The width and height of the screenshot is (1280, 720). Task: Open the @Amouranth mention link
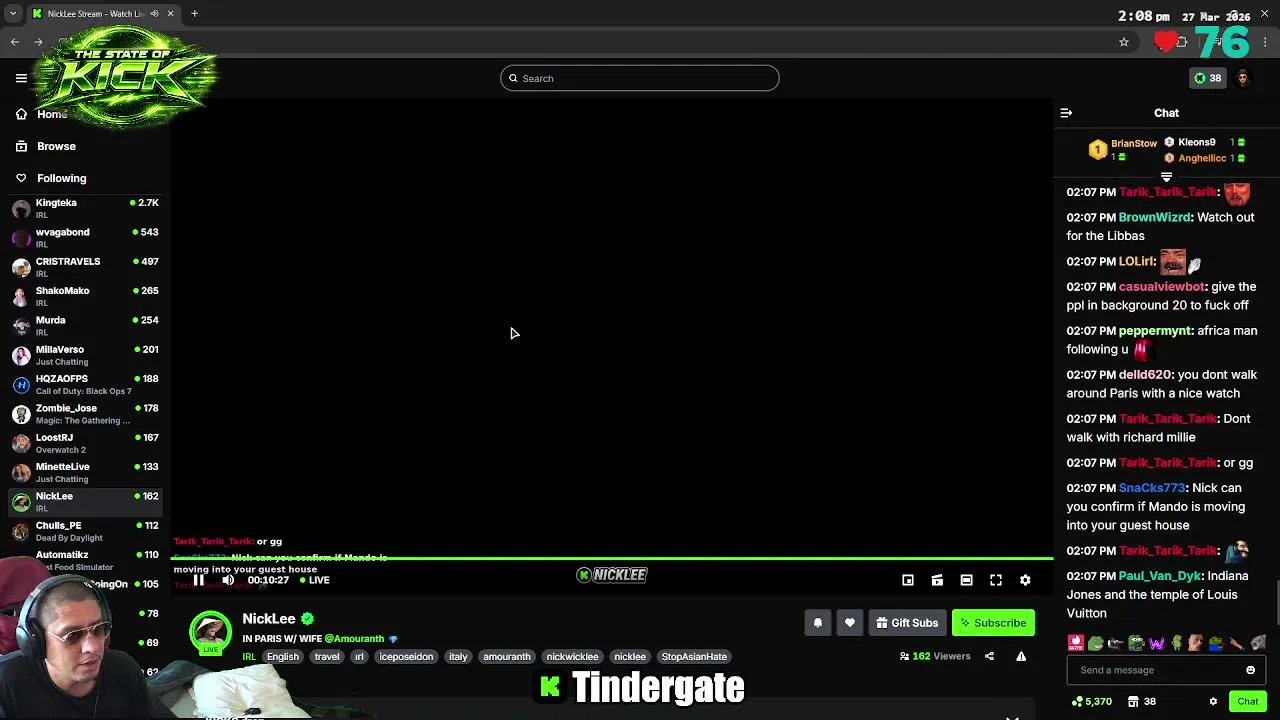pos(354,639)
